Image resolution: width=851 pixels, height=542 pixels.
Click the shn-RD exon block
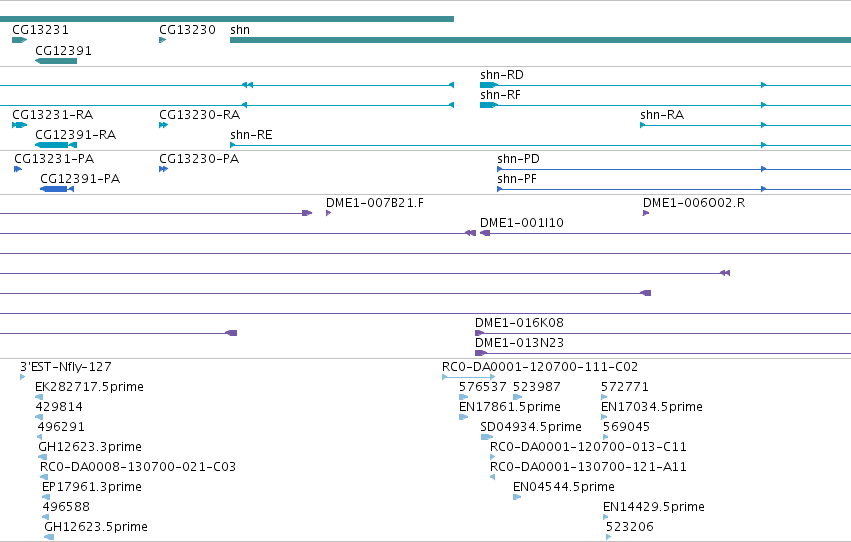pyautogui.click(x=488, y=85)
